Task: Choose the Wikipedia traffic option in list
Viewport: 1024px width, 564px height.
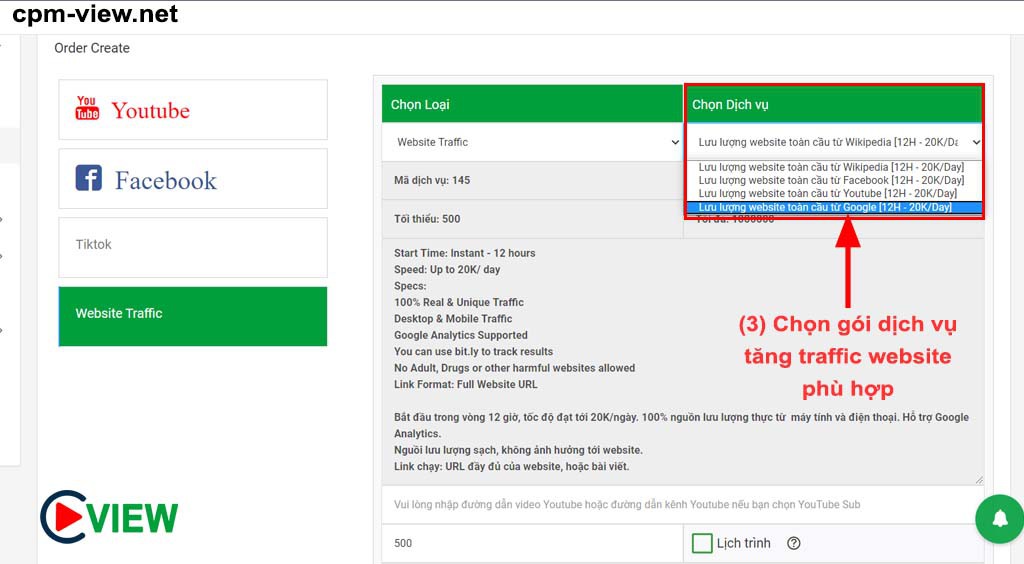Action: [x=831, y=167]
